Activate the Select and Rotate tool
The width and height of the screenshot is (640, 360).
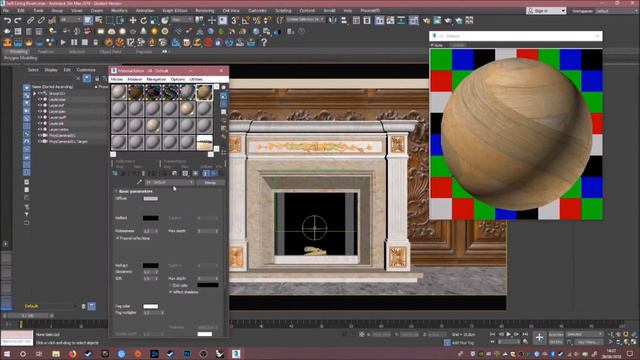[144, 20]
